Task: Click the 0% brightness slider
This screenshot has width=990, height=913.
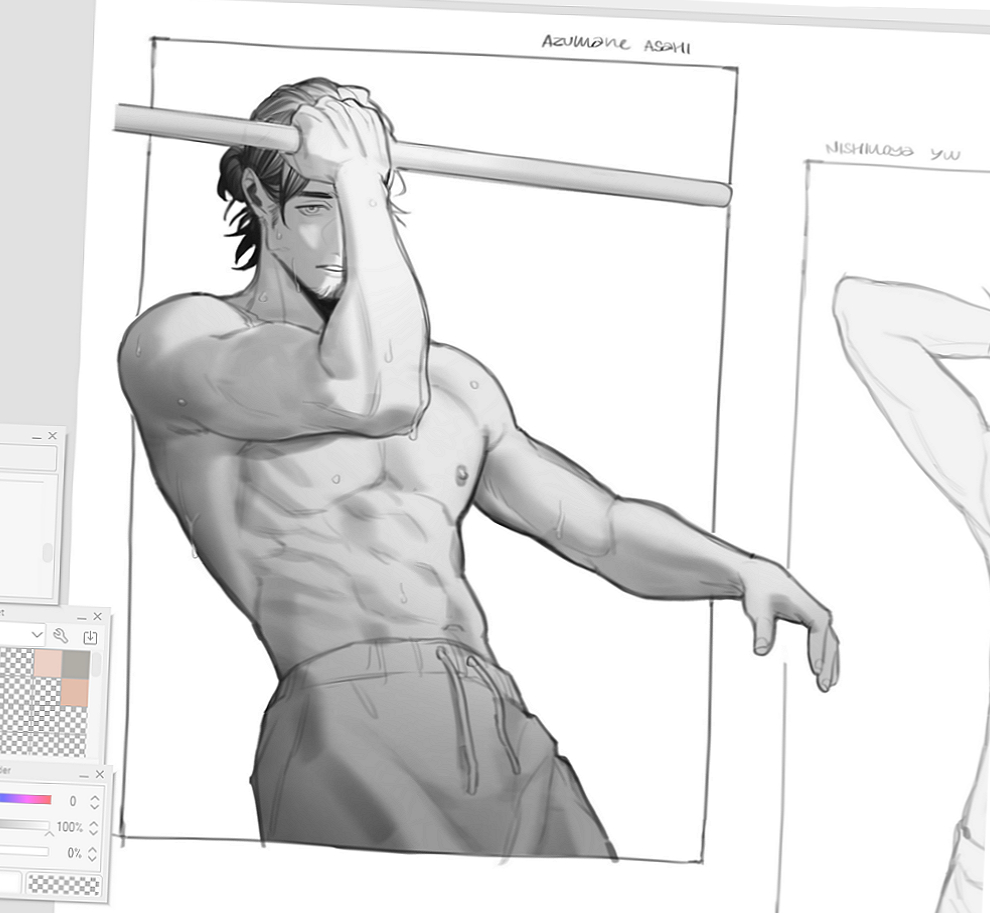Action: (x=24, y=851)
